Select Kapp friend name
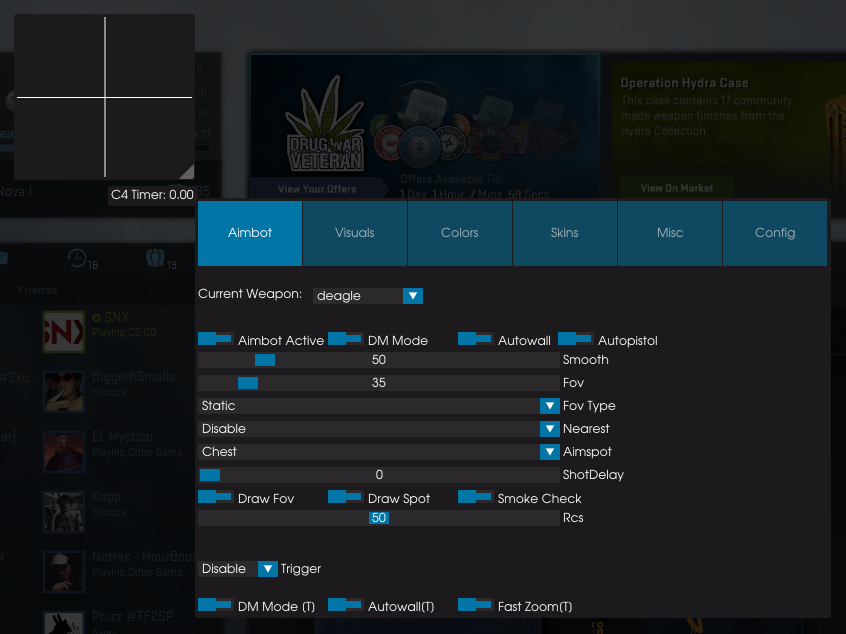846x634 pixels. 106,497
